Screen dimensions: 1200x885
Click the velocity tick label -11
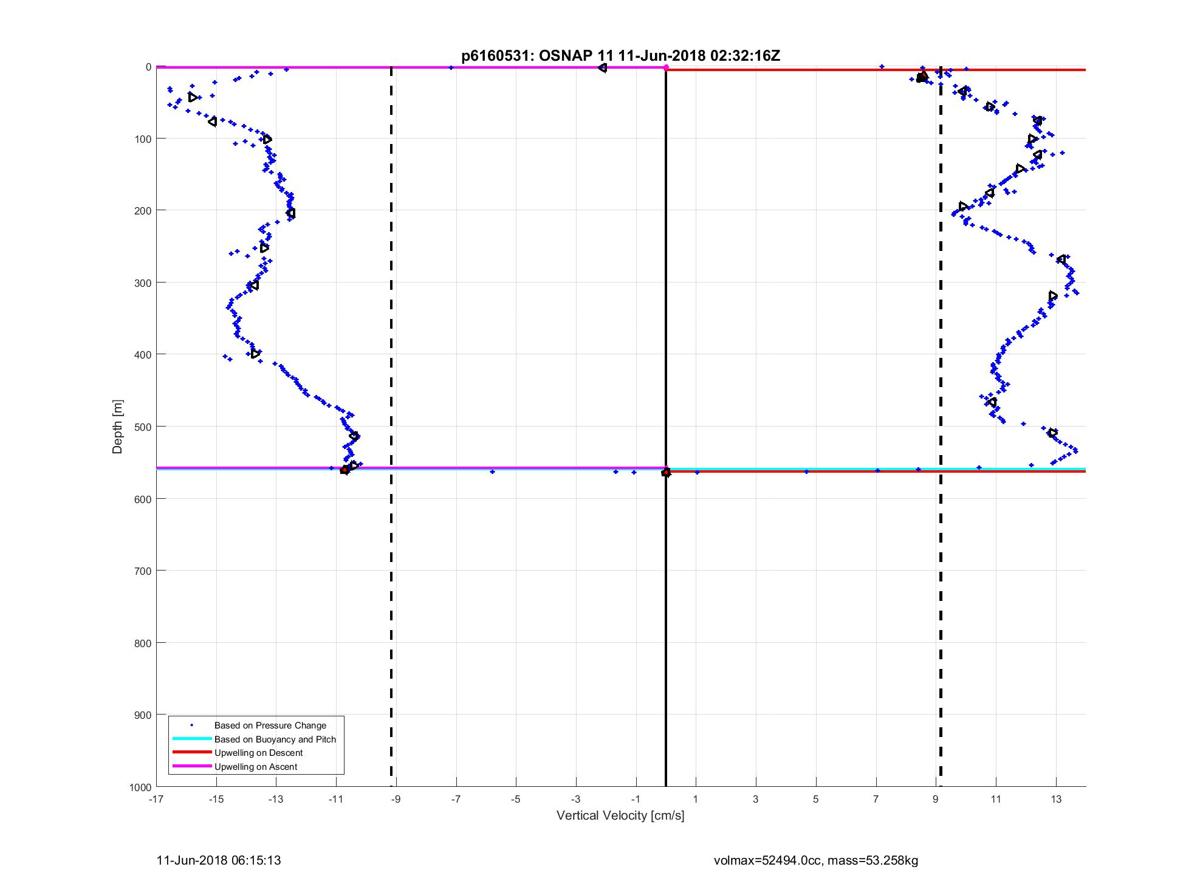[x=336, y=799]
